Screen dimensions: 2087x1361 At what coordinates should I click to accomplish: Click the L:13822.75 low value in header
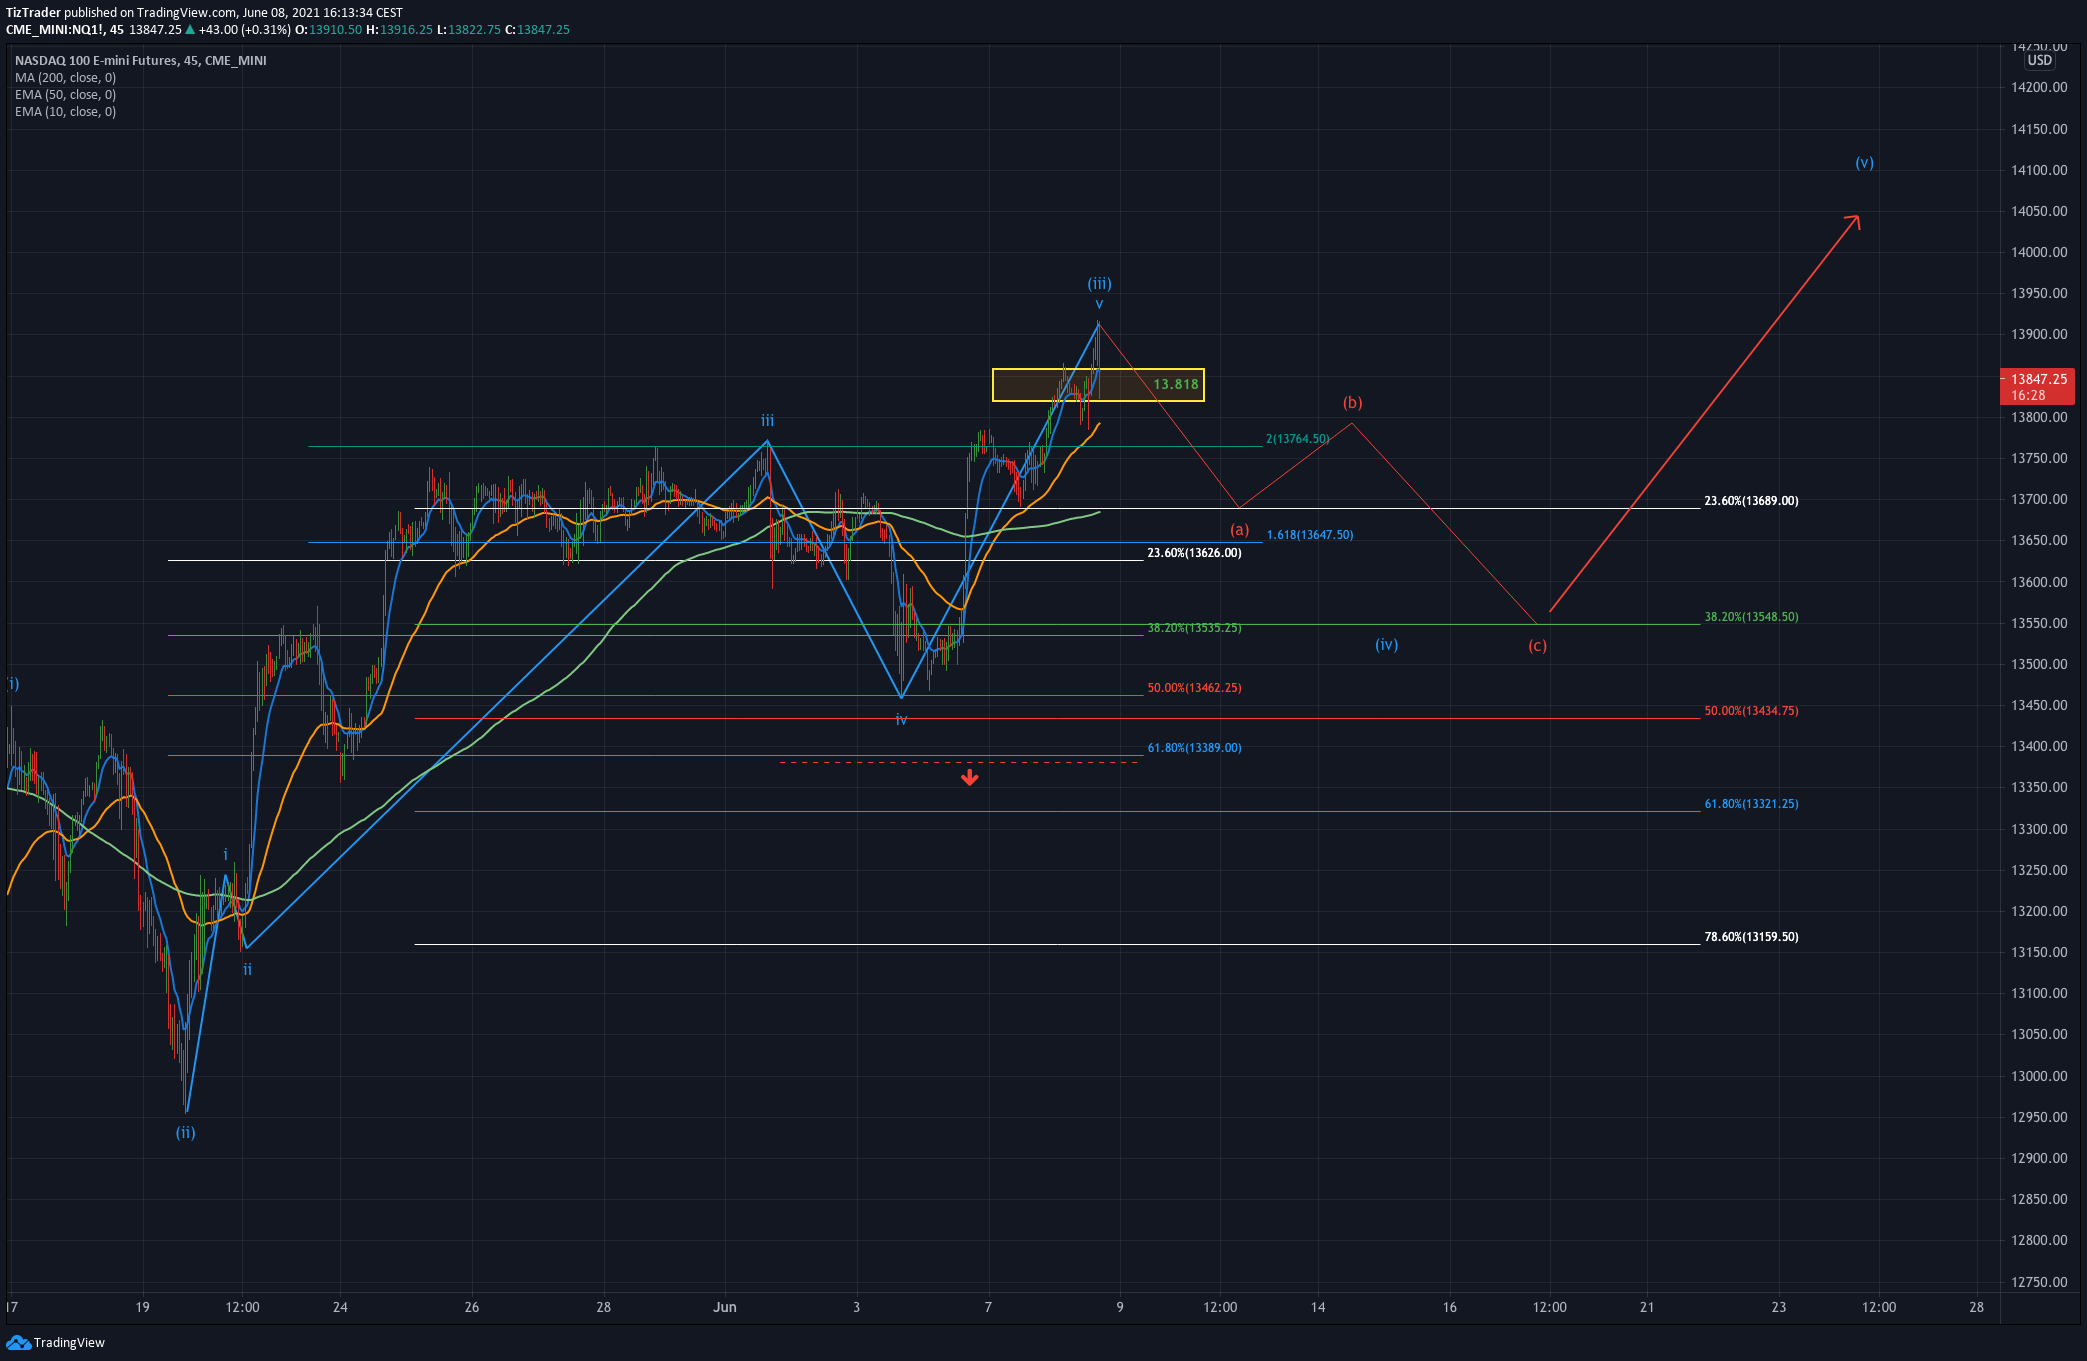[x=469, y=30]
